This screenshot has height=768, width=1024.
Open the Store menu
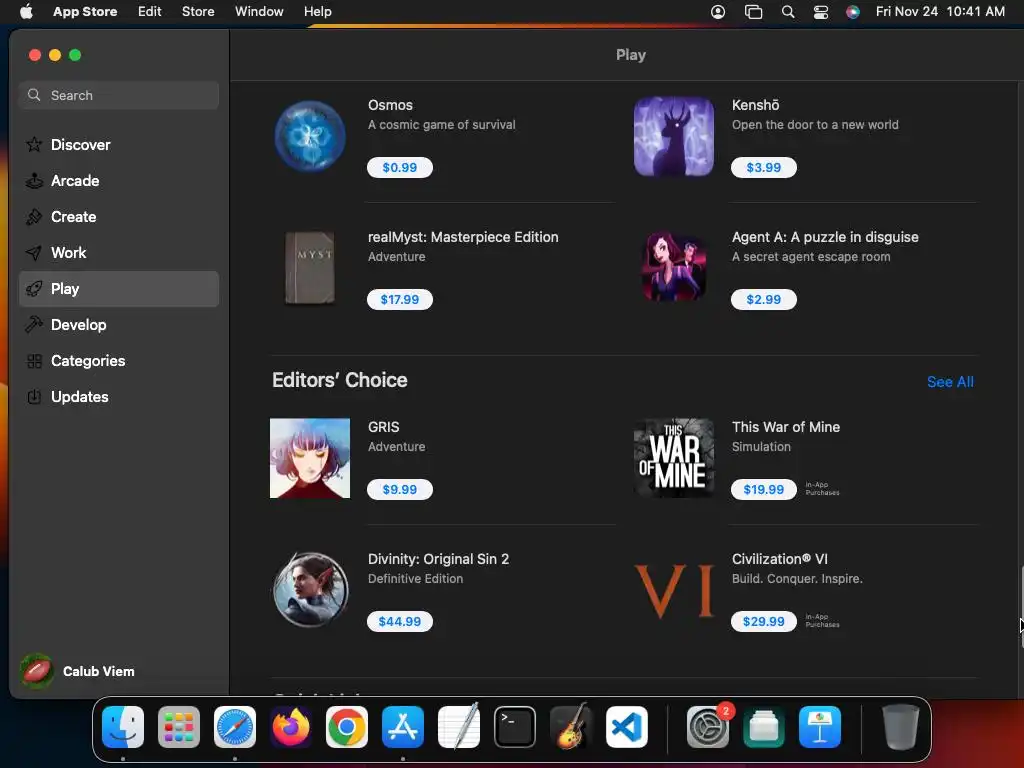[x=198, y=12]
